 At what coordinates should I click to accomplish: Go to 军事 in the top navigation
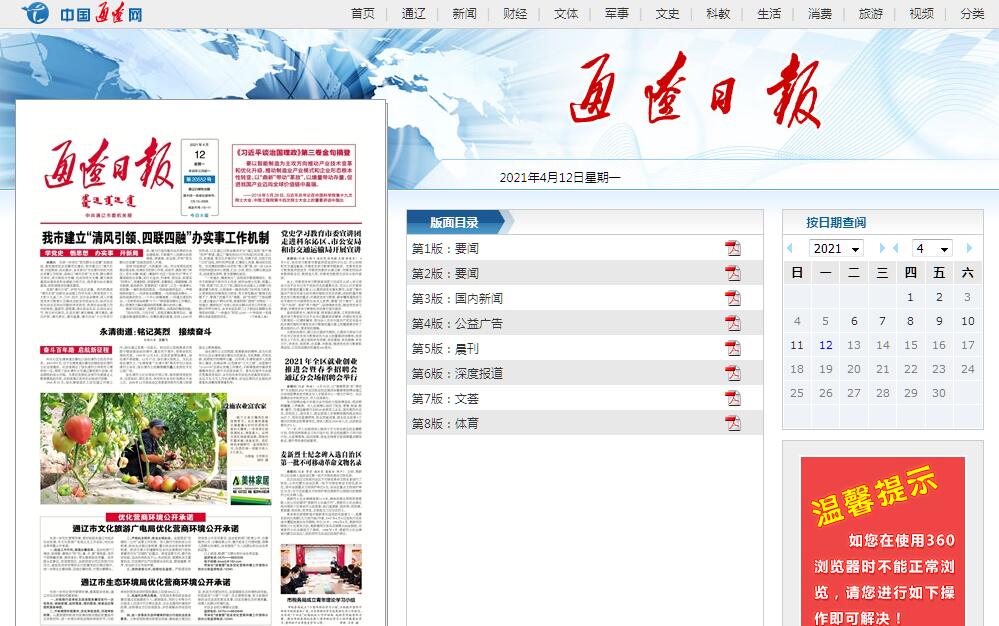617,14
